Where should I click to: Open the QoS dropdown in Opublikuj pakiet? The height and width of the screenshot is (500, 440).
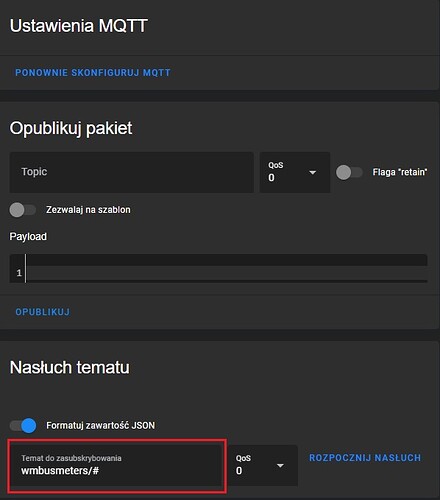tap(295, 172)
